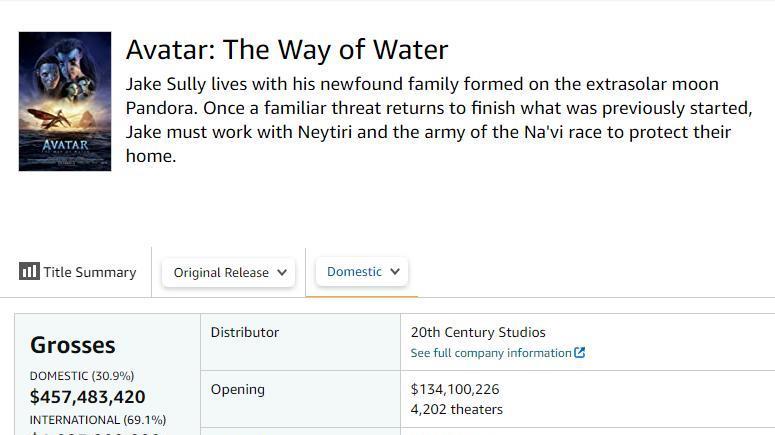Open the Domestic dropdown chevron

(x=395, y=271)
